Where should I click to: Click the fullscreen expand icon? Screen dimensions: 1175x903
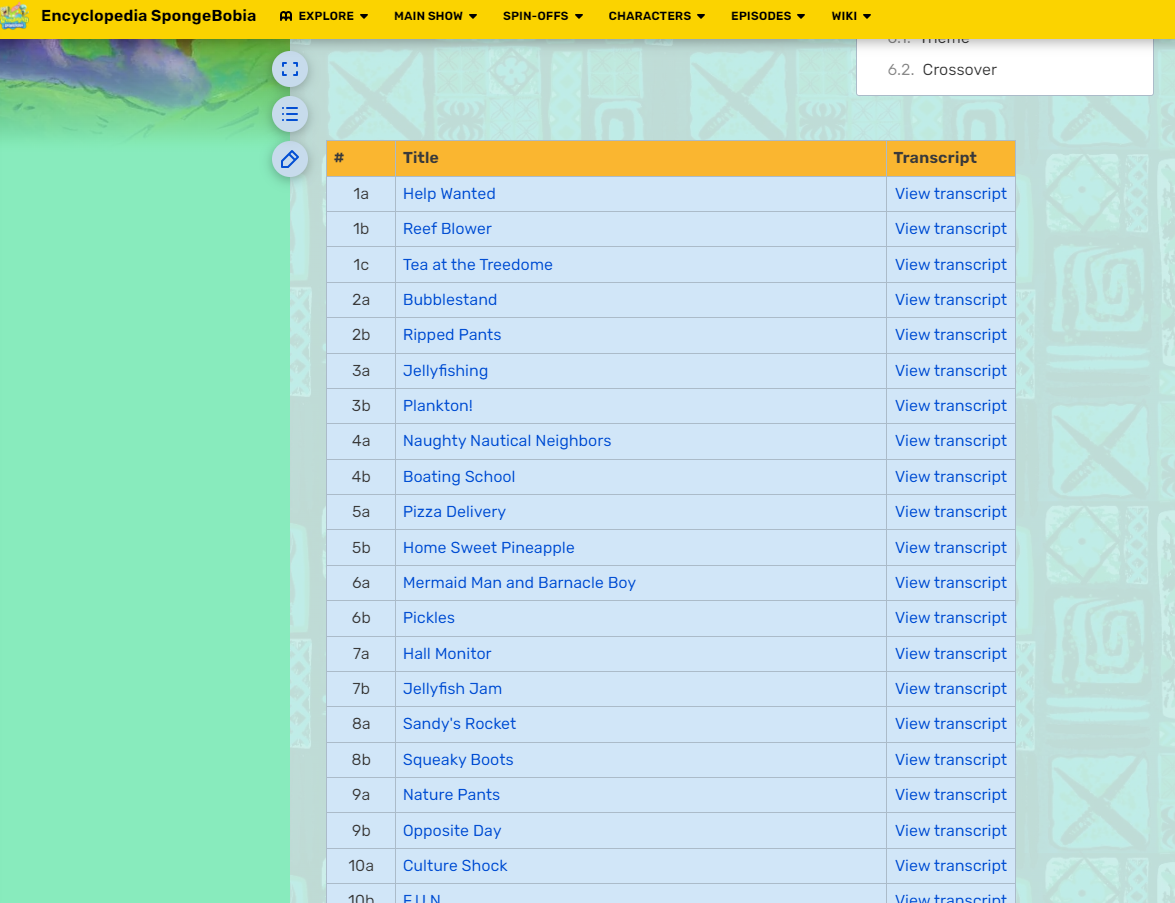tap(289, 70)
